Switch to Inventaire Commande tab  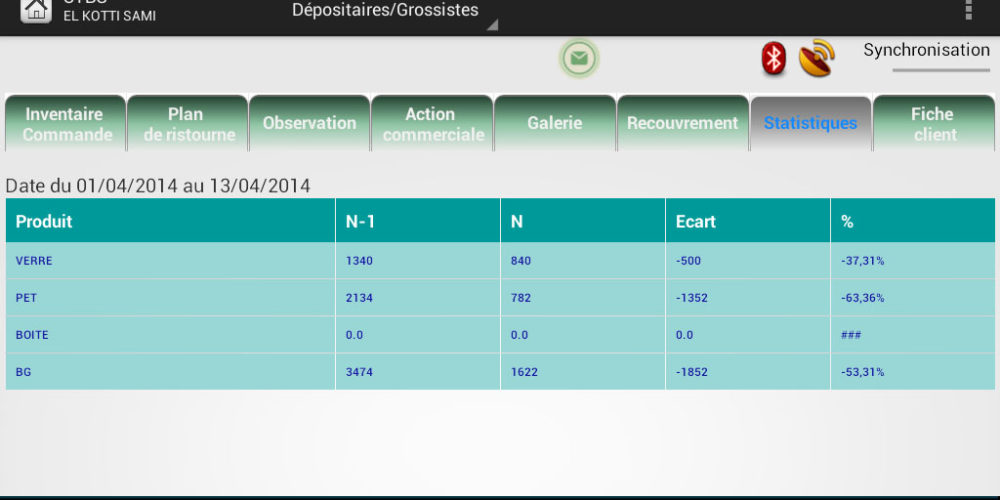[66, 124]
